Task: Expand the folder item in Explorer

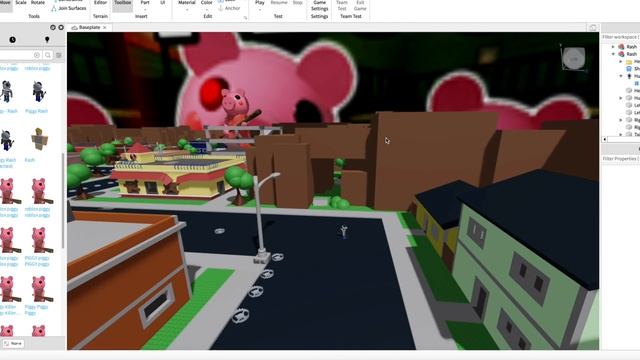Action: (621, 61)
